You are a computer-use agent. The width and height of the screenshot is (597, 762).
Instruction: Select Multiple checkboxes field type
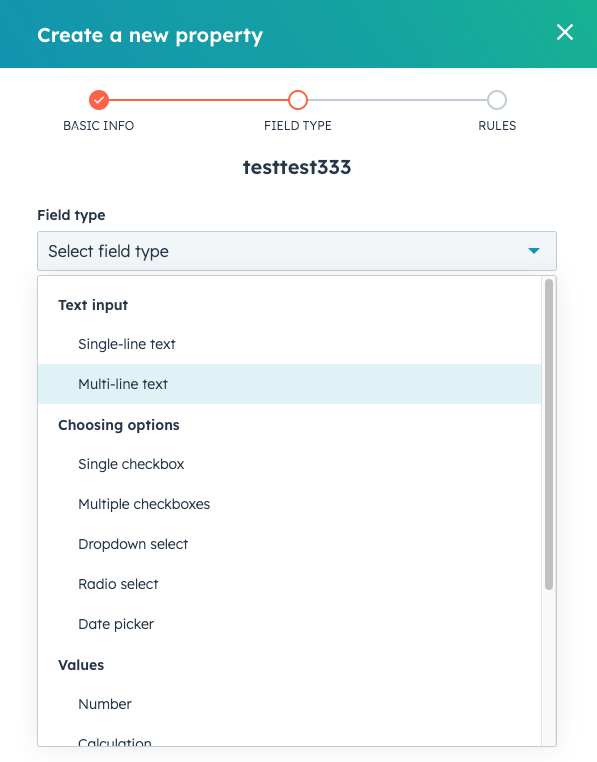click(x=289, y=504)
